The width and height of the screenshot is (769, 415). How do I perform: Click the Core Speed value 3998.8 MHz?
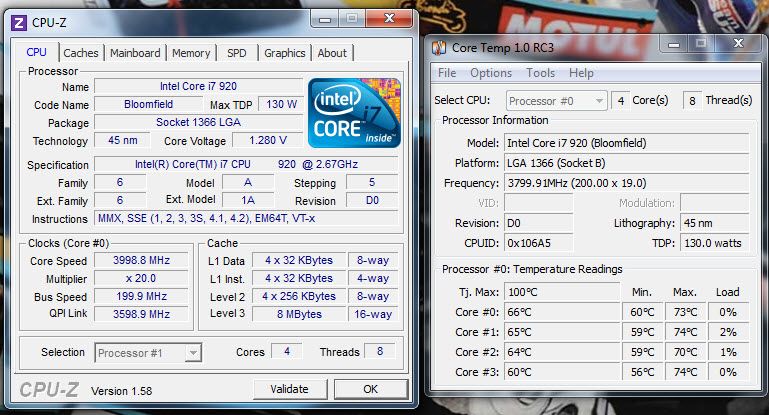(141, 260)
